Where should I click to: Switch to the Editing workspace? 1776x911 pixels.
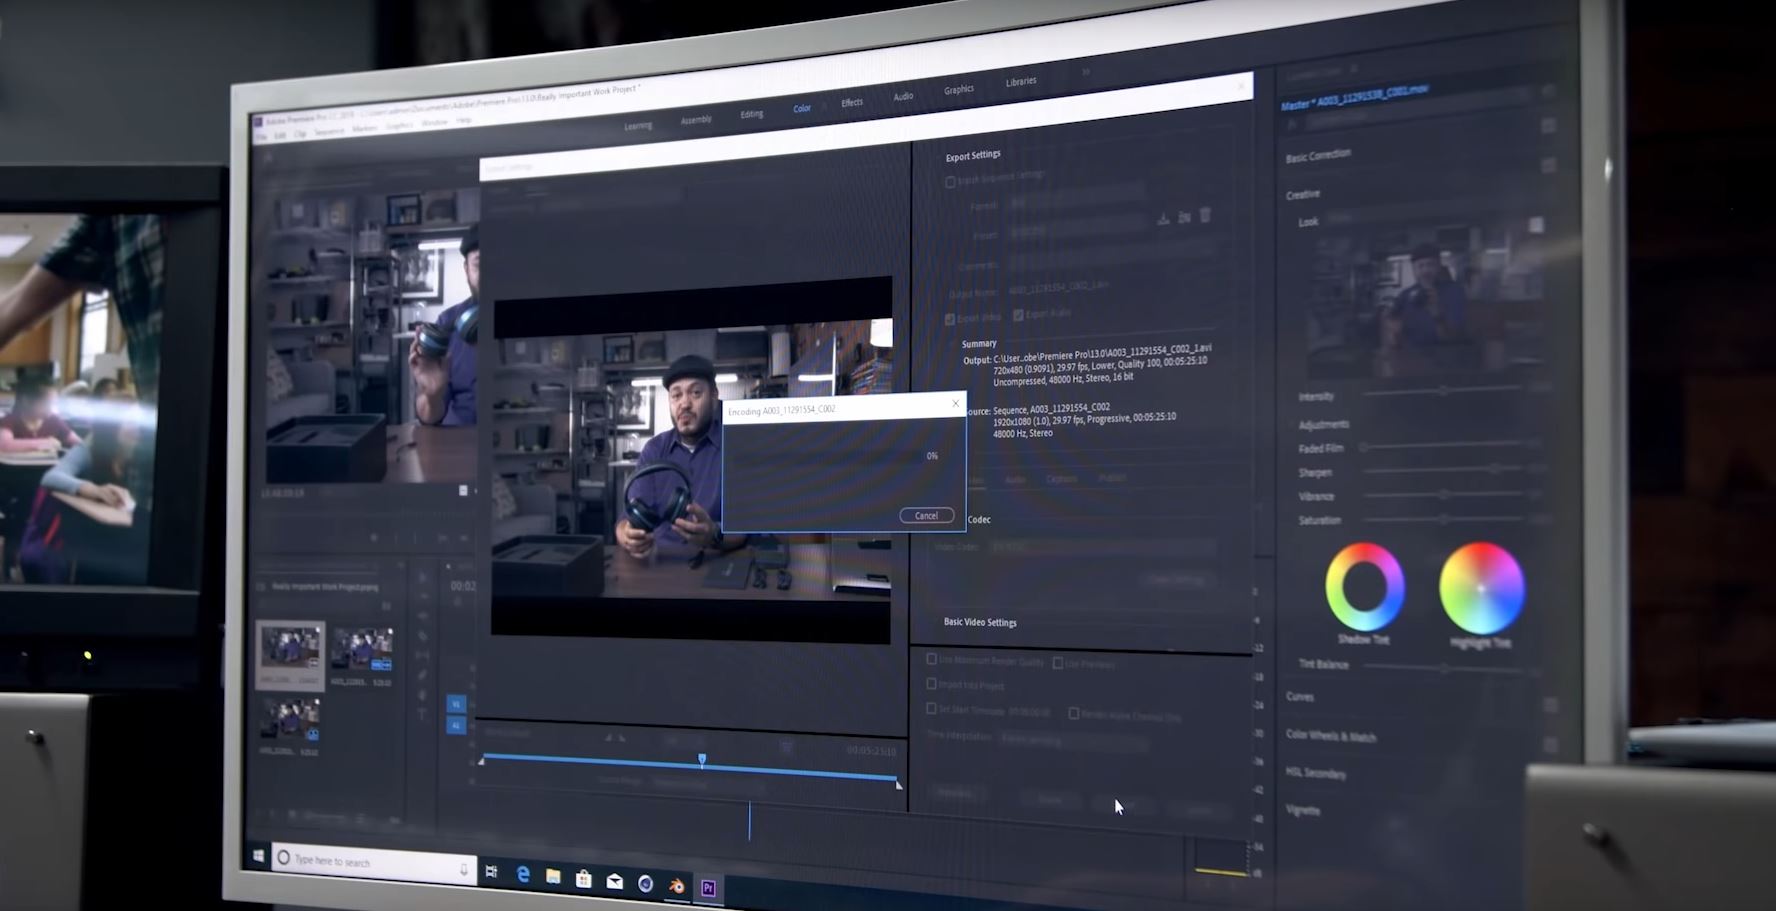pos(752,114)
